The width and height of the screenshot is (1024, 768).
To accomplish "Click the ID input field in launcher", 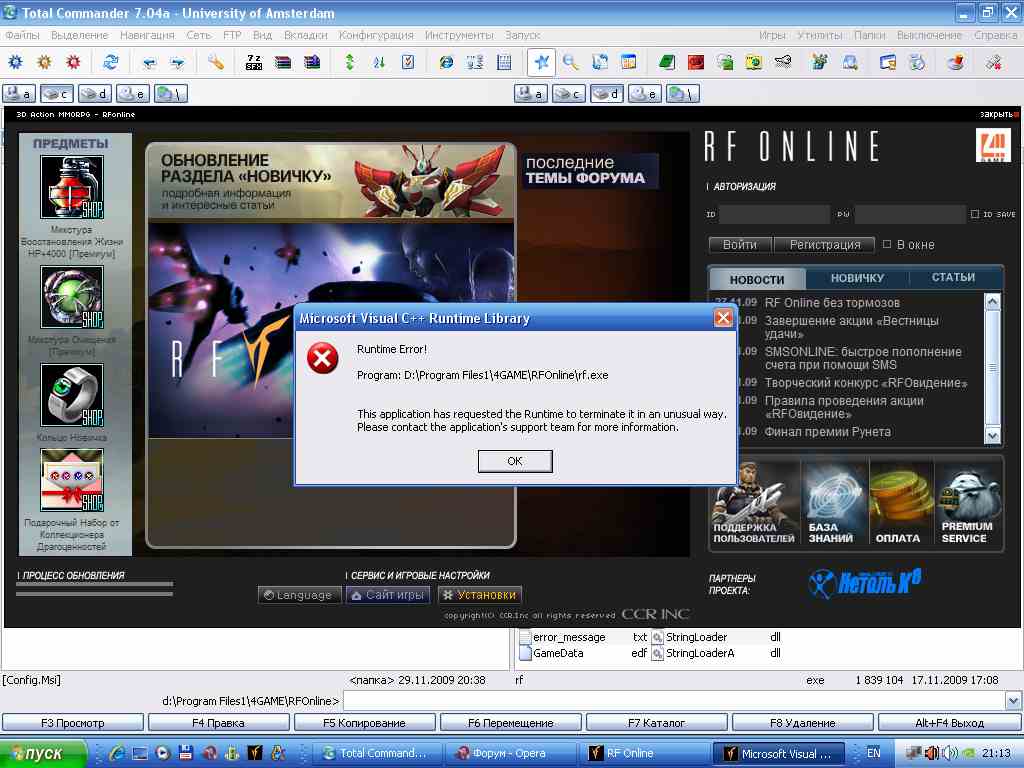I will pos(774,214).
